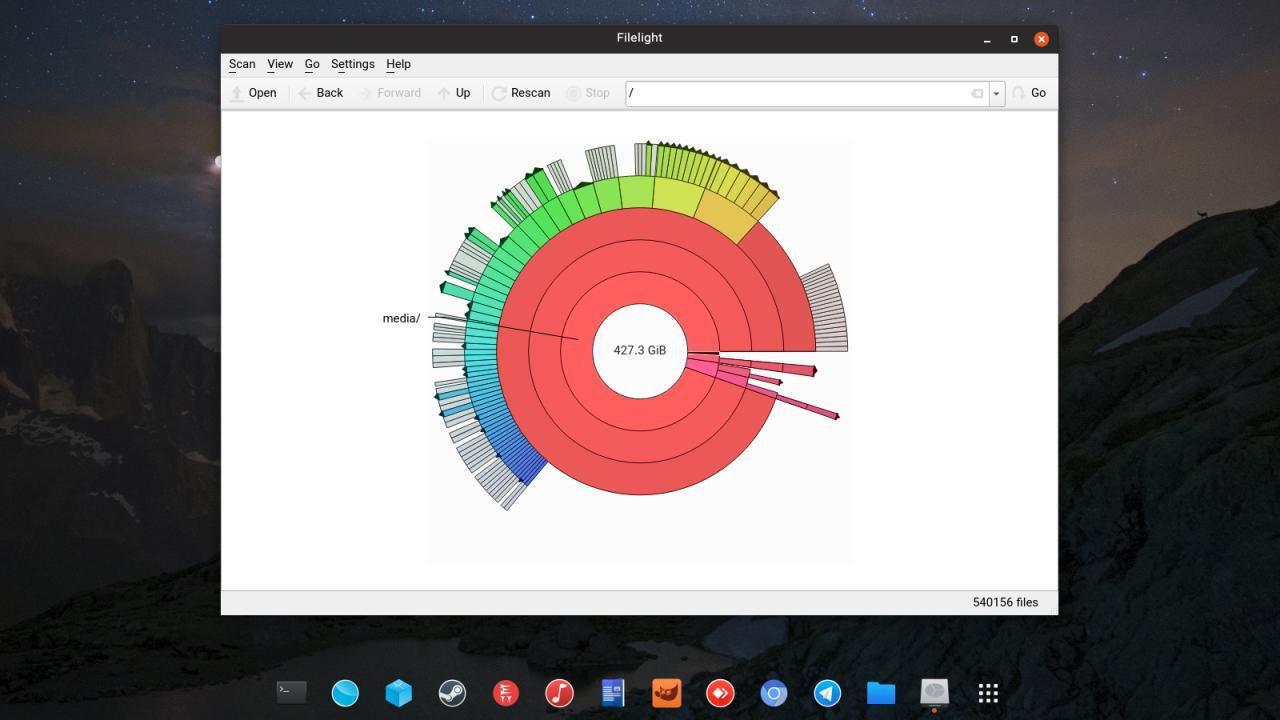The width and height of the screenshot is (1280, 720).
Task: Open the Scan menu
Action: coord(242,64)
